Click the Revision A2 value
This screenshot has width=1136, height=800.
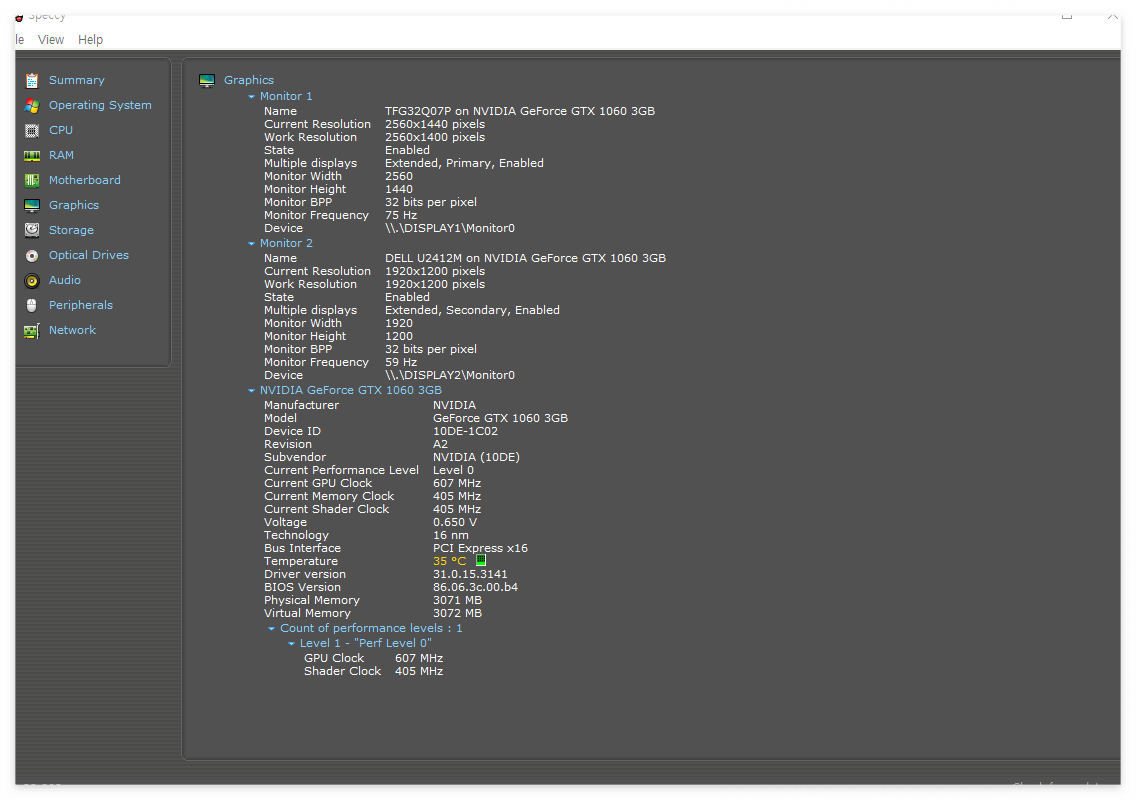pos(440,444)
